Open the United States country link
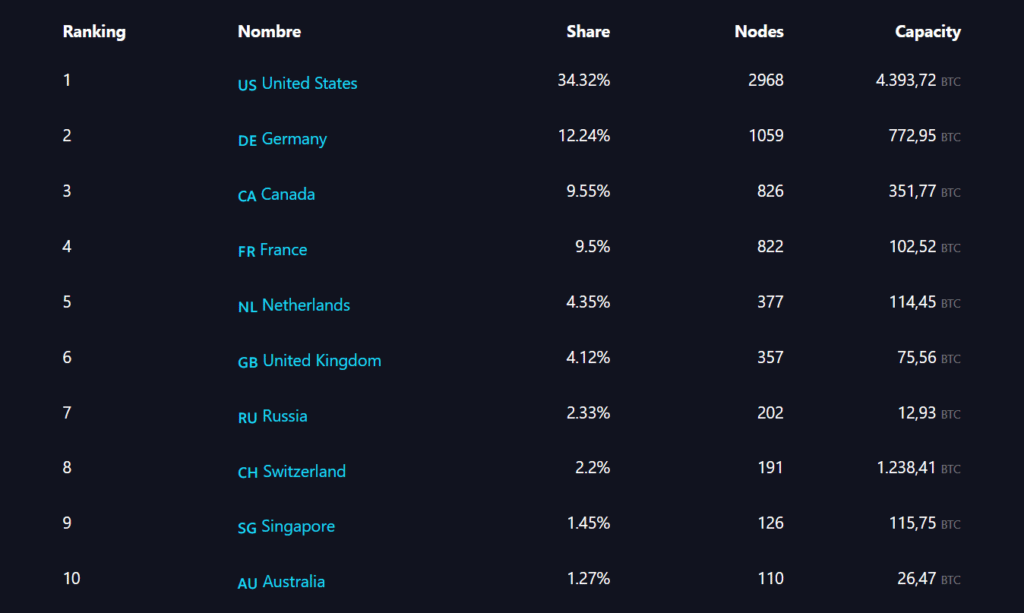1024x613 pixels. pos(310,84)
